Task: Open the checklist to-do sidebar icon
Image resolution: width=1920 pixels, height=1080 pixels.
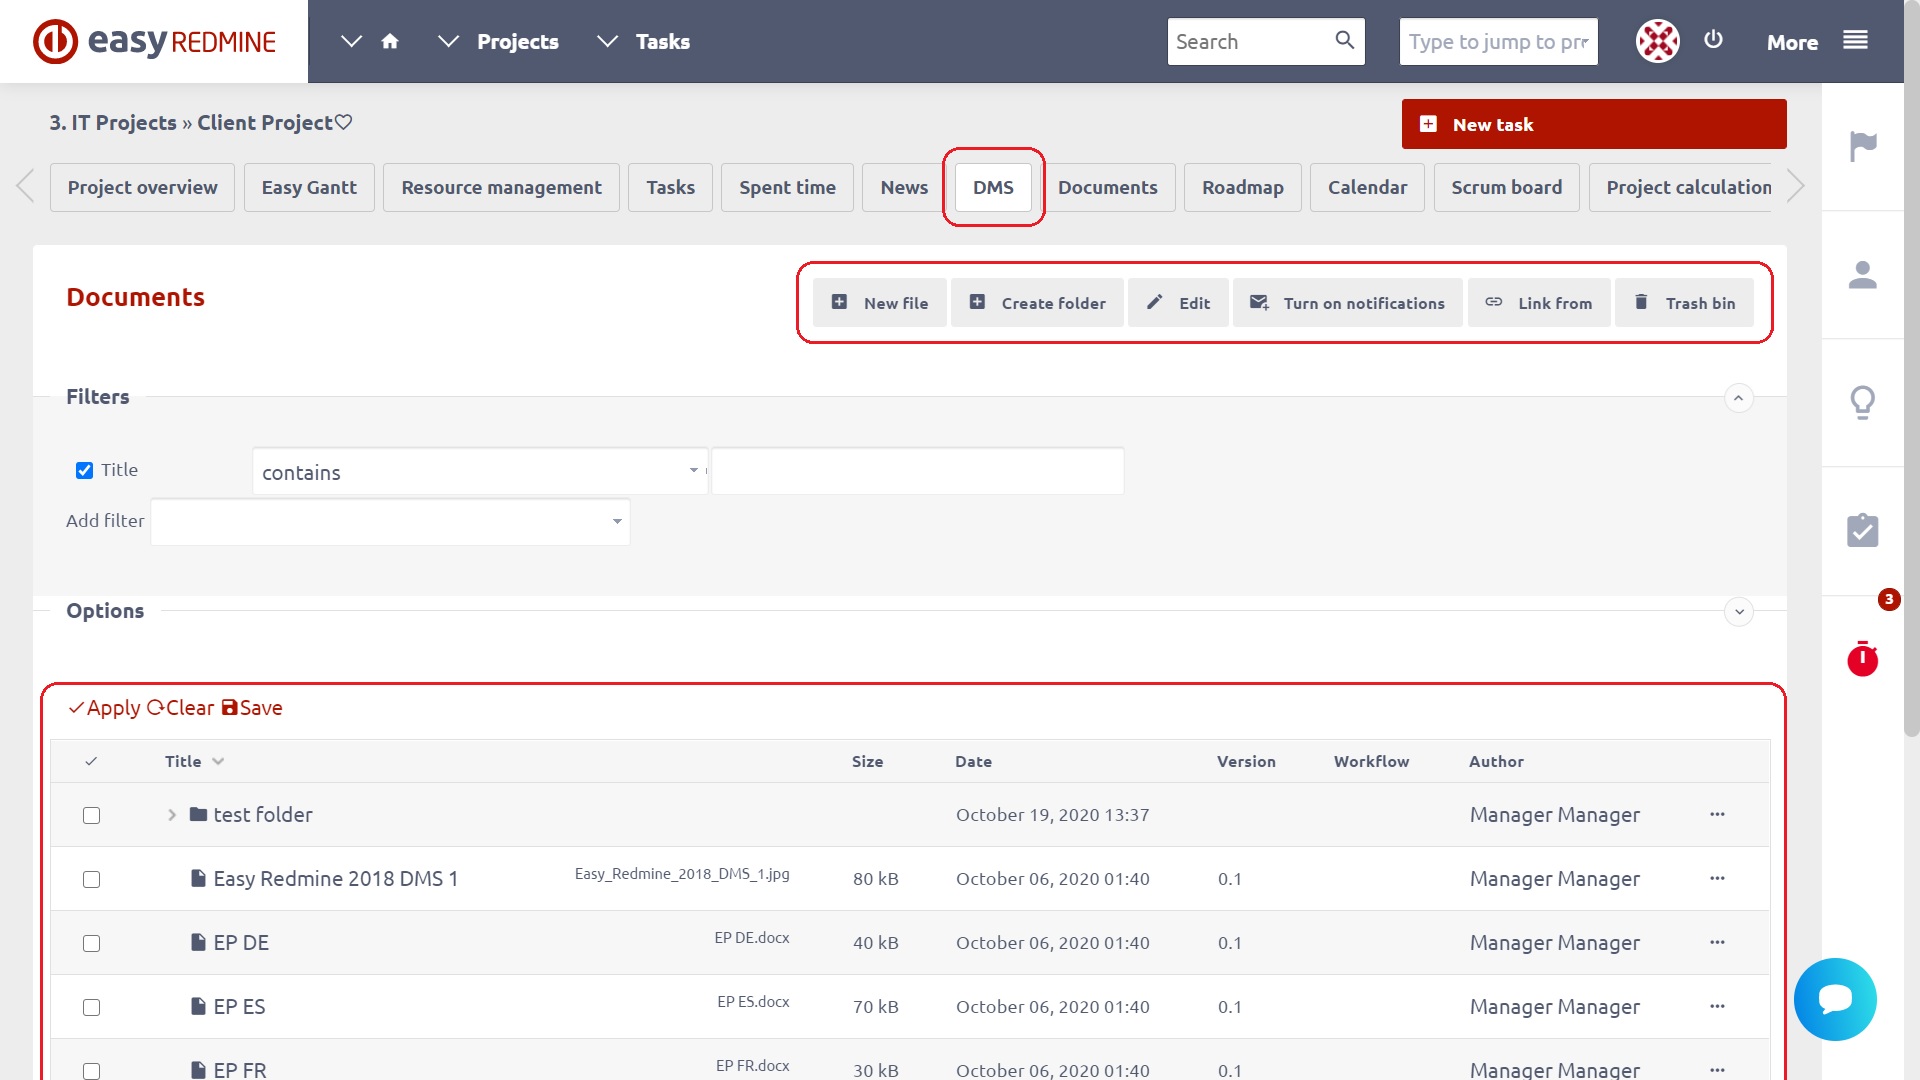Action: 1862,530
